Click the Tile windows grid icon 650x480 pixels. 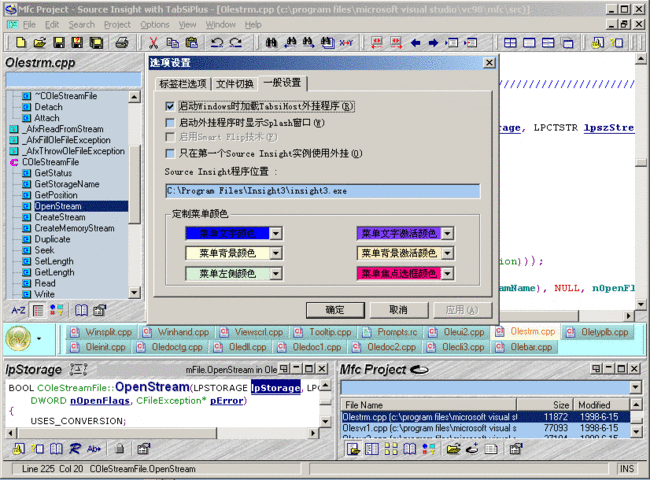click(510, 42)
